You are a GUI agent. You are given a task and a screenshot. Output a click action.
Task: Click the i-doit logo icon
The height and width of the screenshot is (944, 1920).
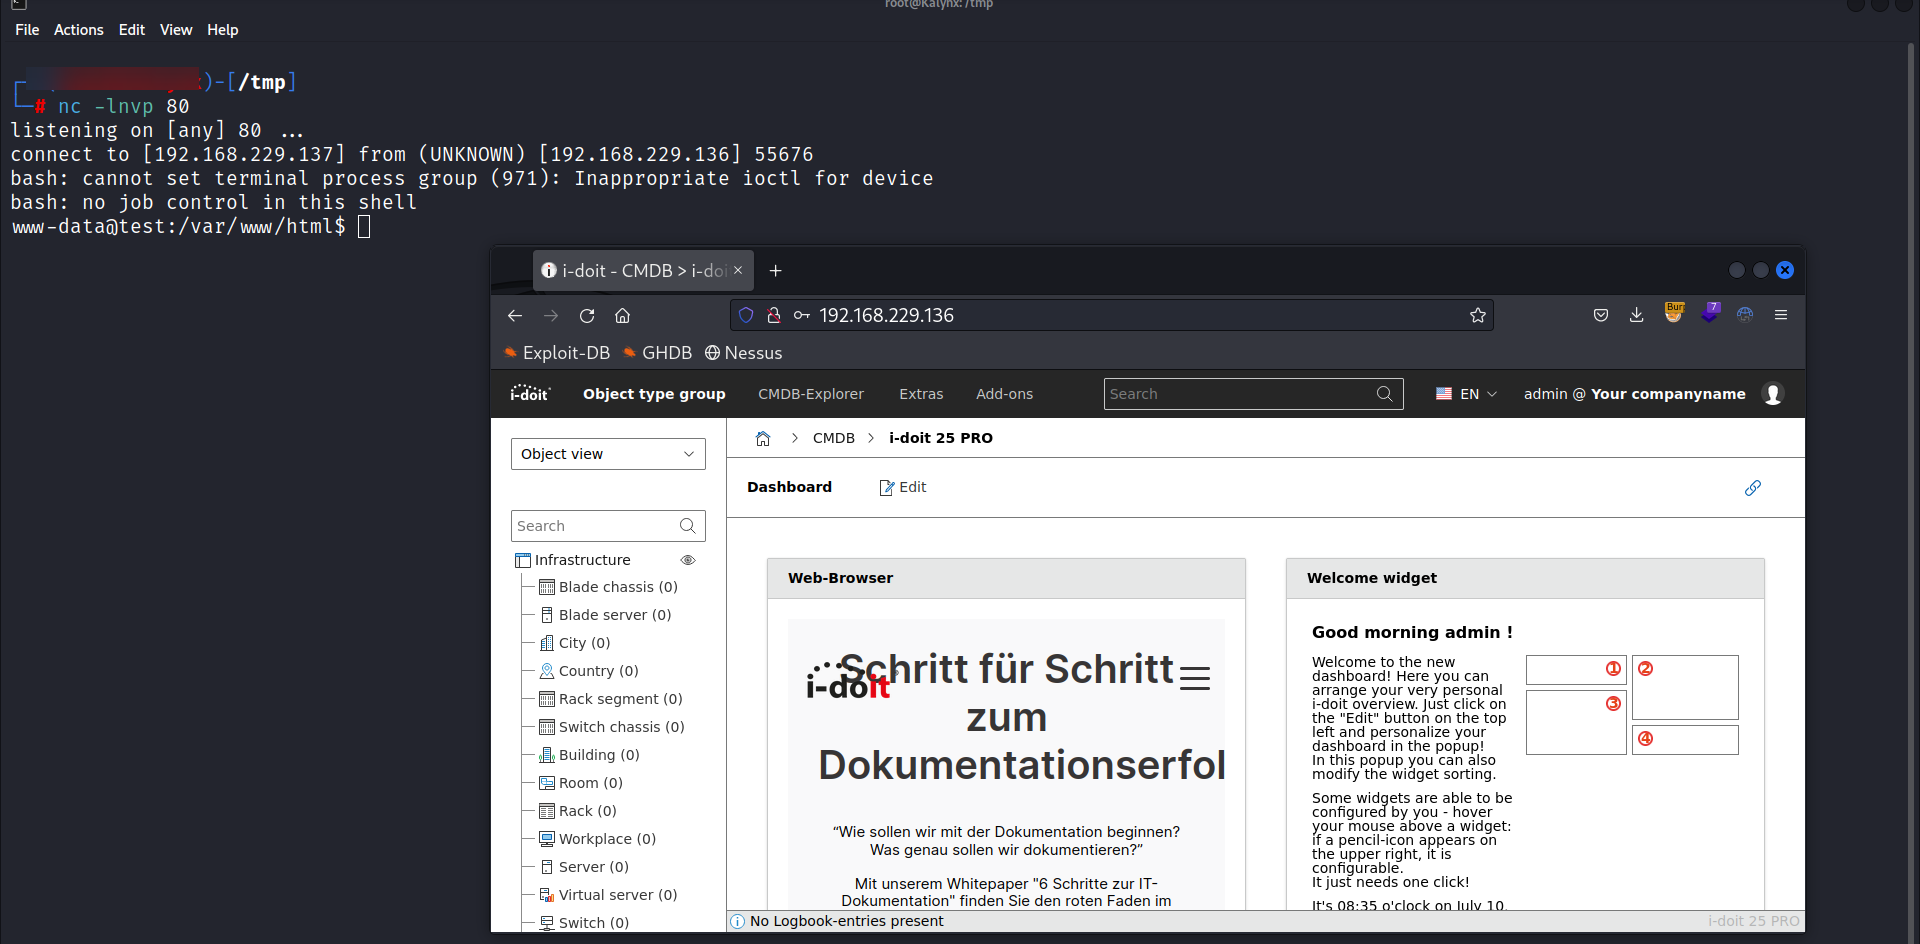530,393
